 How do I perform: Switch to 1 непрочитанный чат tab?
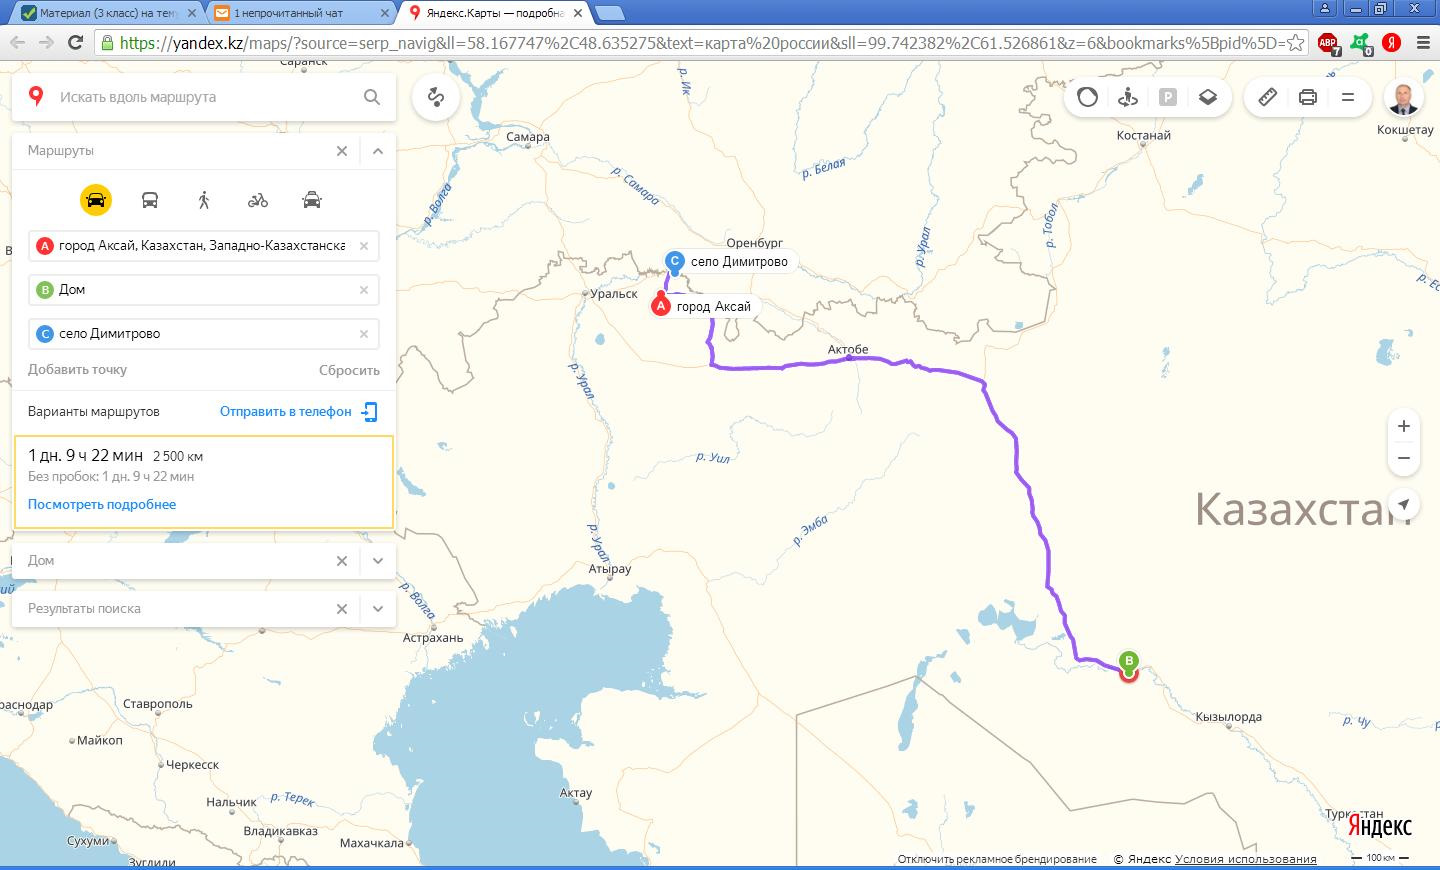[300, 13]
